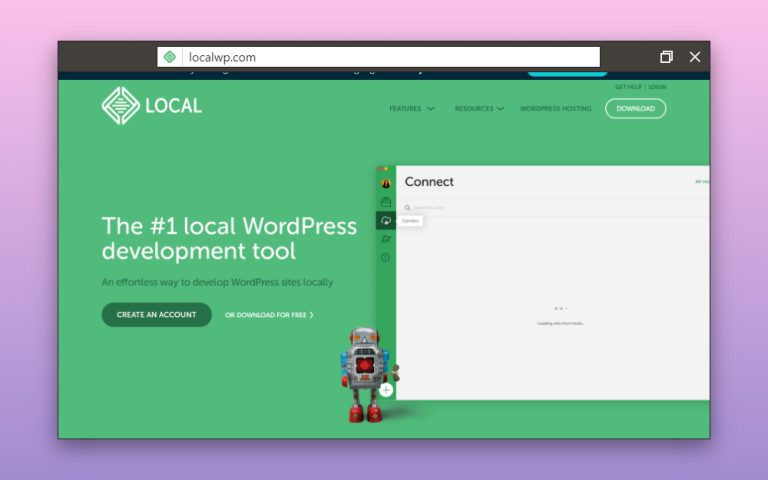This screenshot has height=480, width=768.
Task: Select the Connect cloud icon in sidebar
Action: (386, 220)
